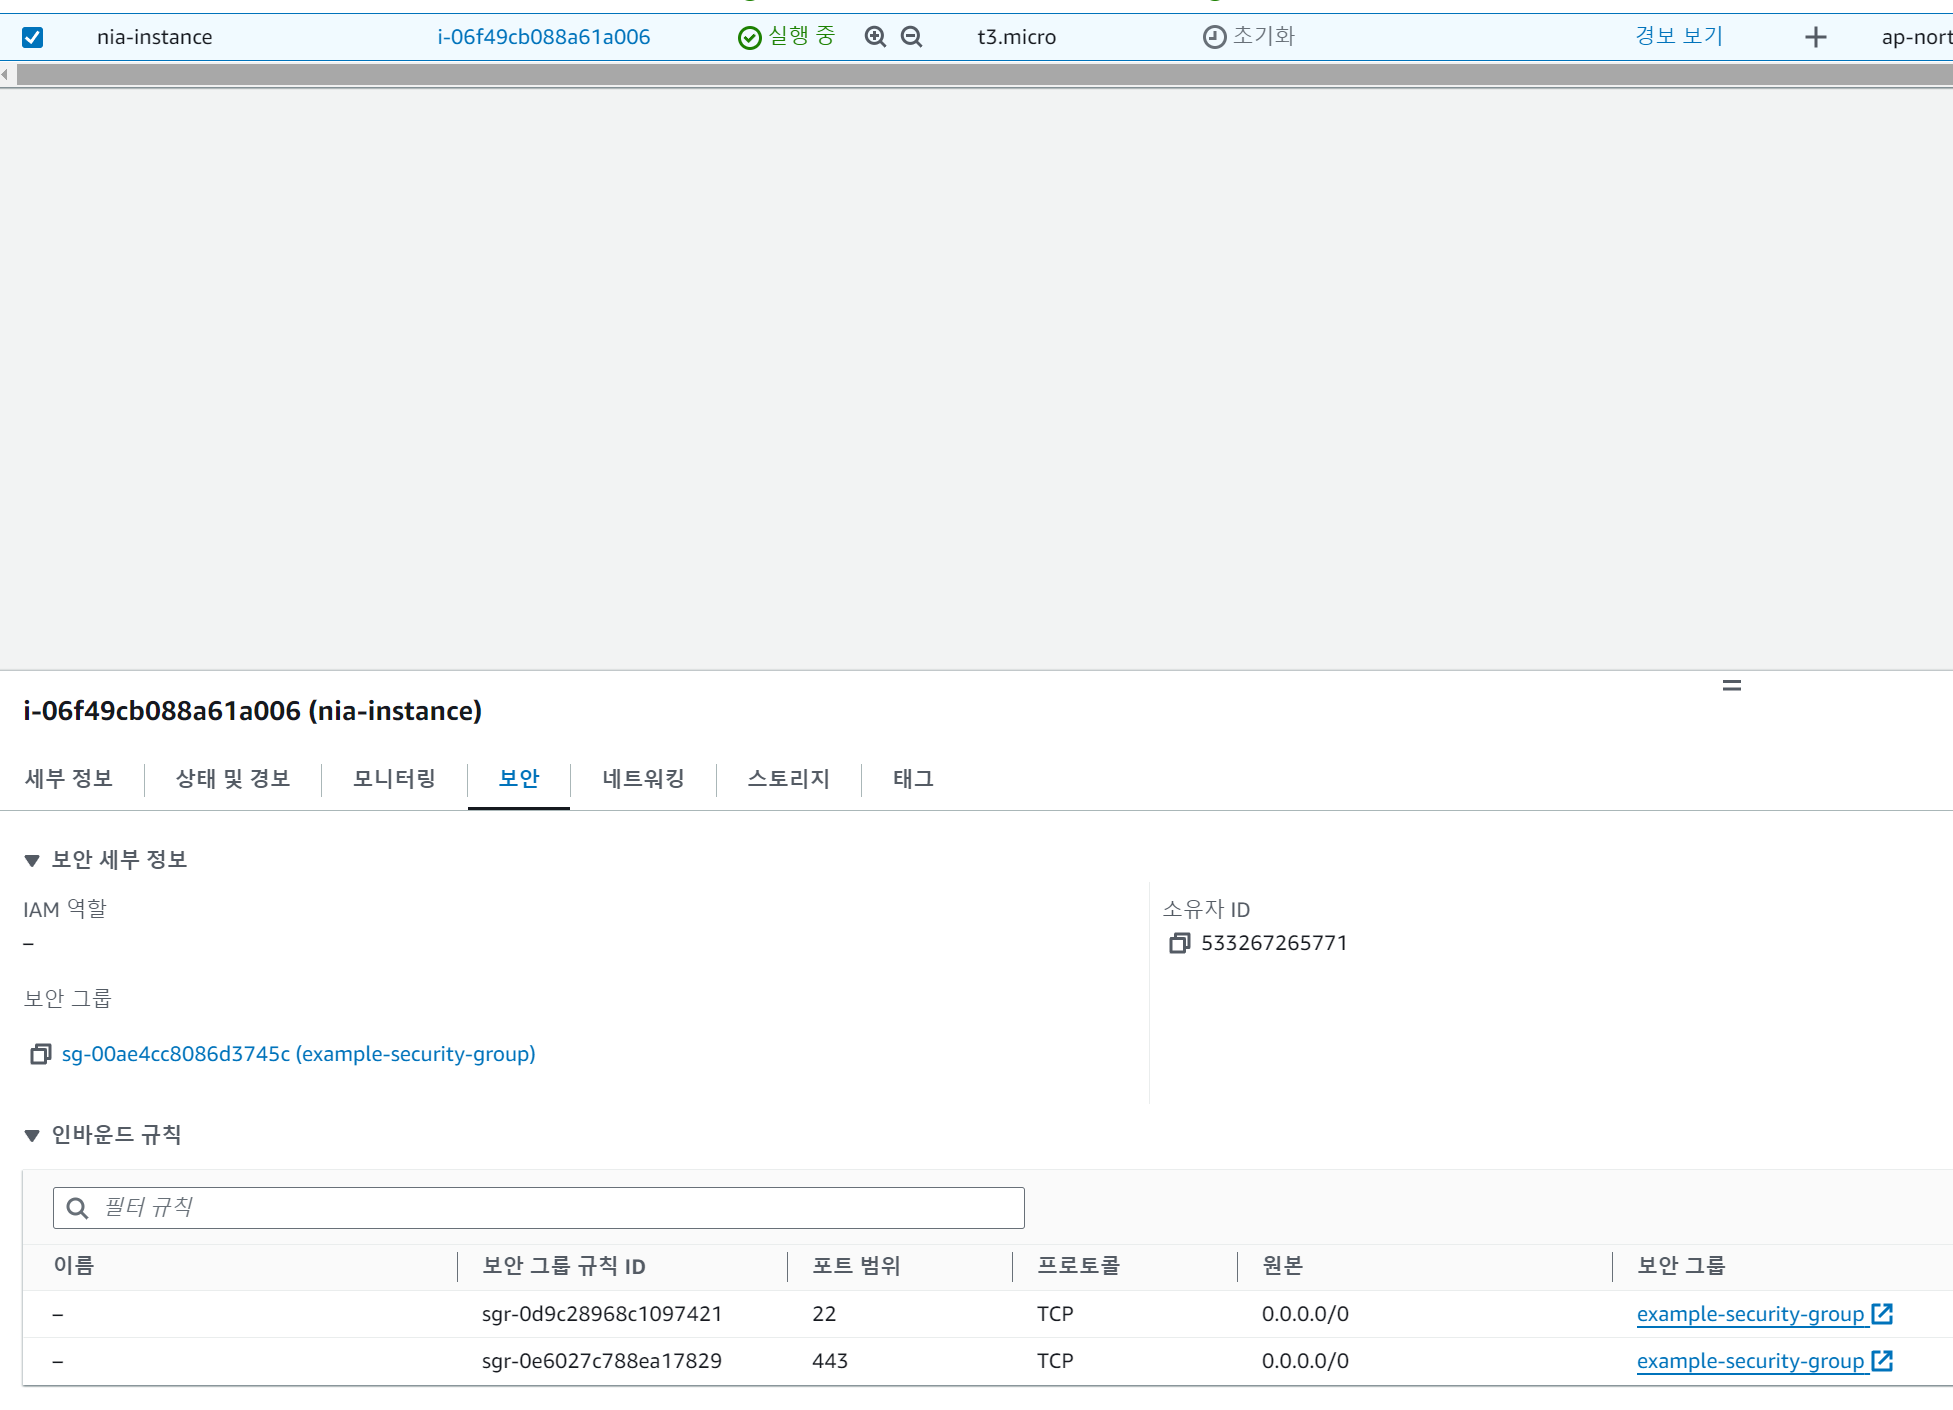Click the 필터 규칙 search field
1953x1410 pixels.
(x=538, y=1207)
